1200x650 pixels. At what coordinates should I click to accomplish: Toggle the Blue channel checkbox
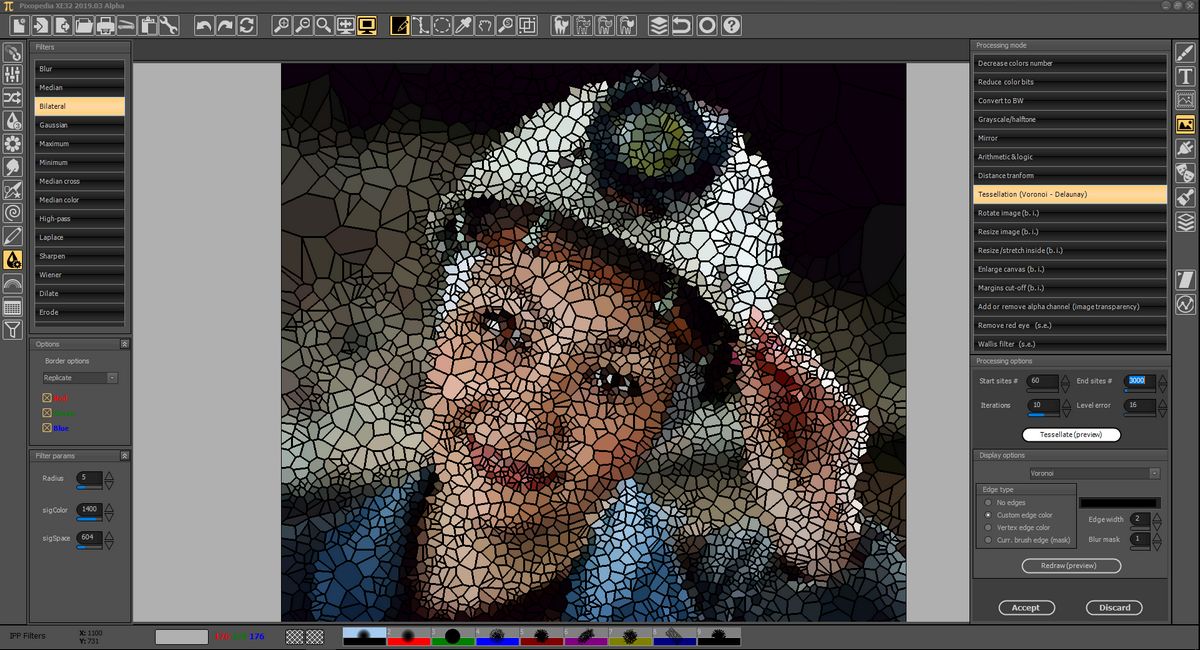(x=46, y=428)
